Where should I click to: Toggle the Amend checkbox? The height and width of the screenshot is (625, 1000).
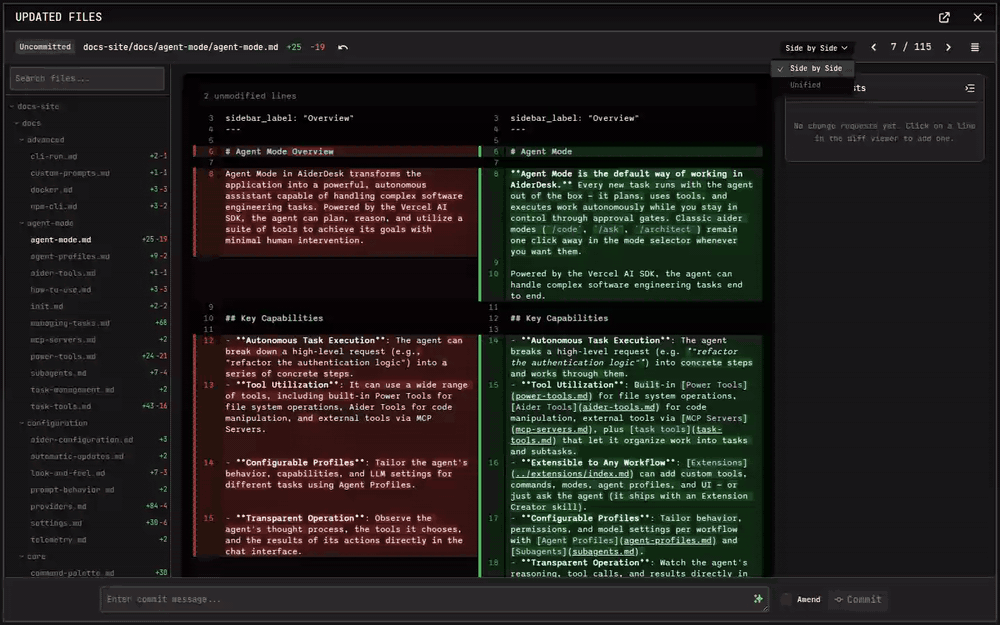coord(786,599)
